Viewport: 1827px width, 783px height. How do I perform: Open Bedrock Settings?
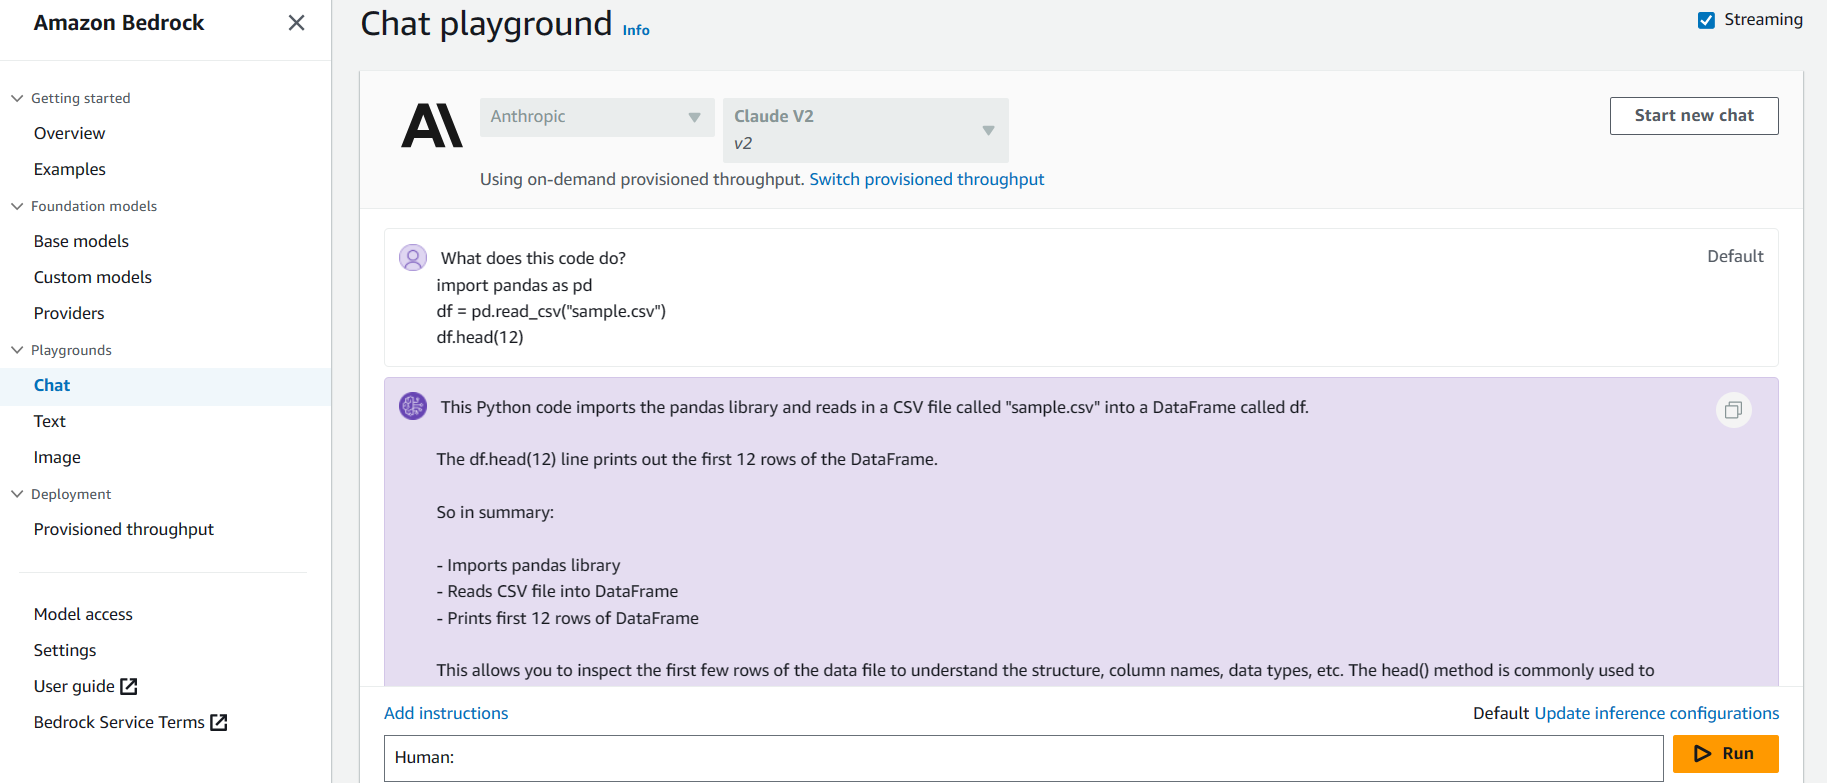[x=65, y=650]
